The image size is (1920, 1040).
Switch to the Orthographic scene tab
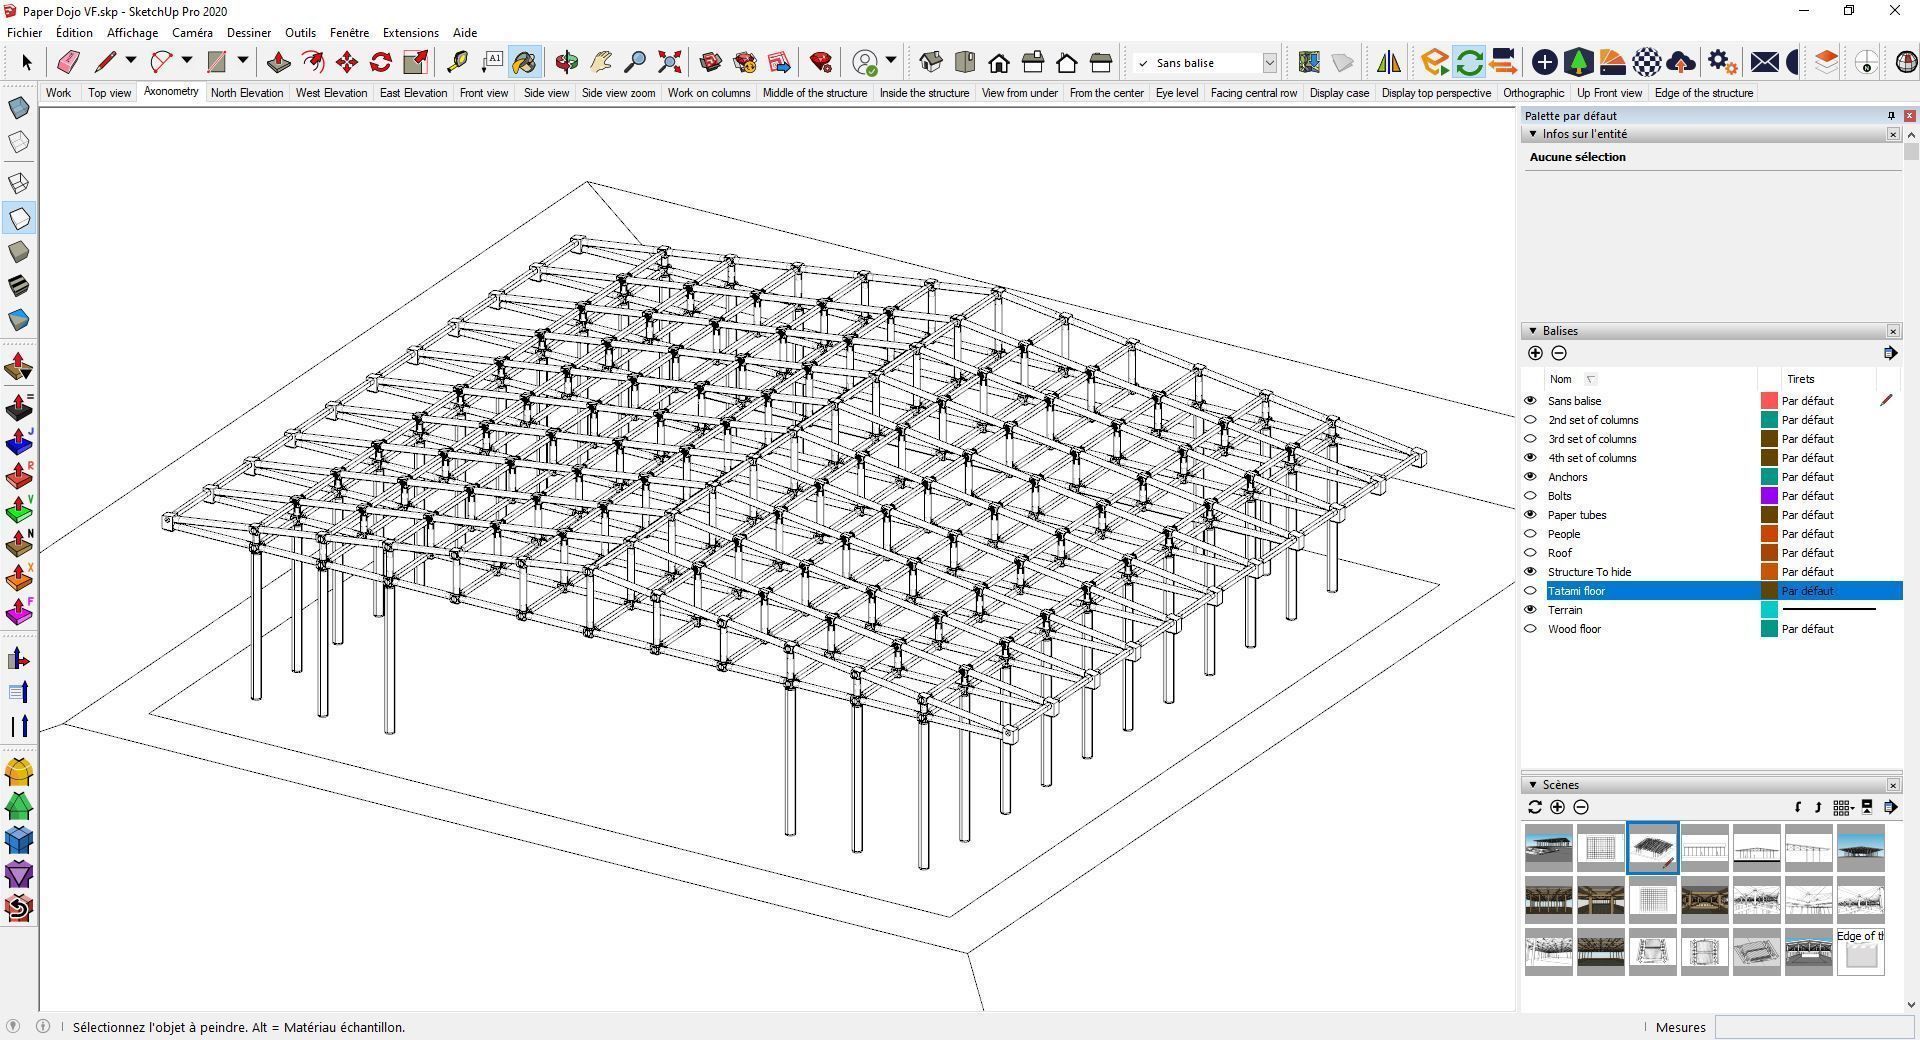click(1533, 93)
